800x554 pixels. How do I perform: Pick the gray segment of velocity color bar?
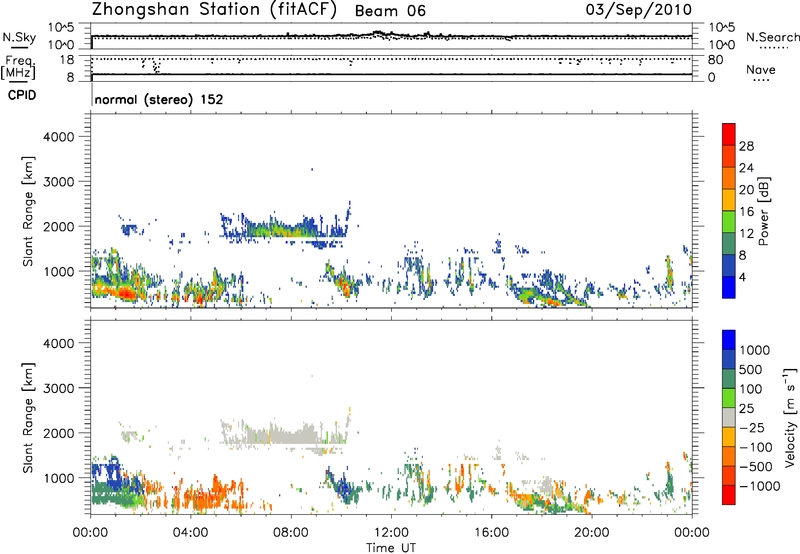click(x=729, y=417)
